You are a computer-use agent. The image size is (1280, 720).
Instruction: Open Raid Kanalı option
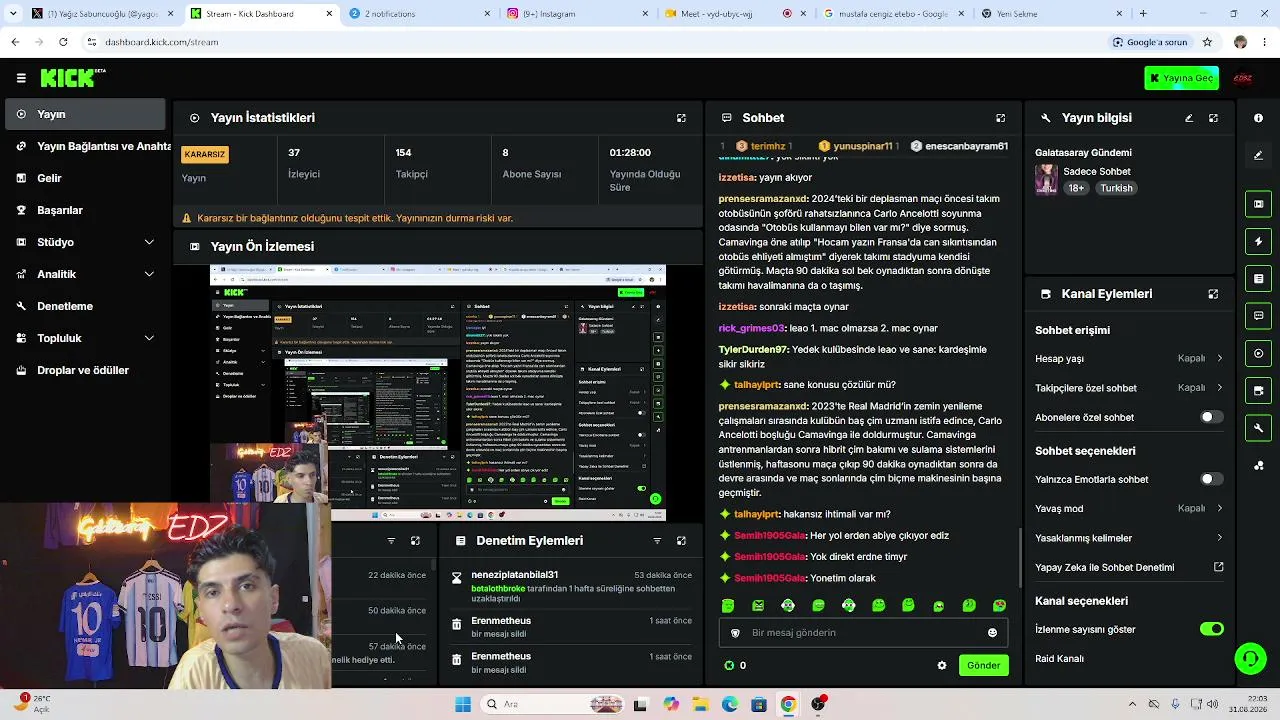pos(1130,659)
